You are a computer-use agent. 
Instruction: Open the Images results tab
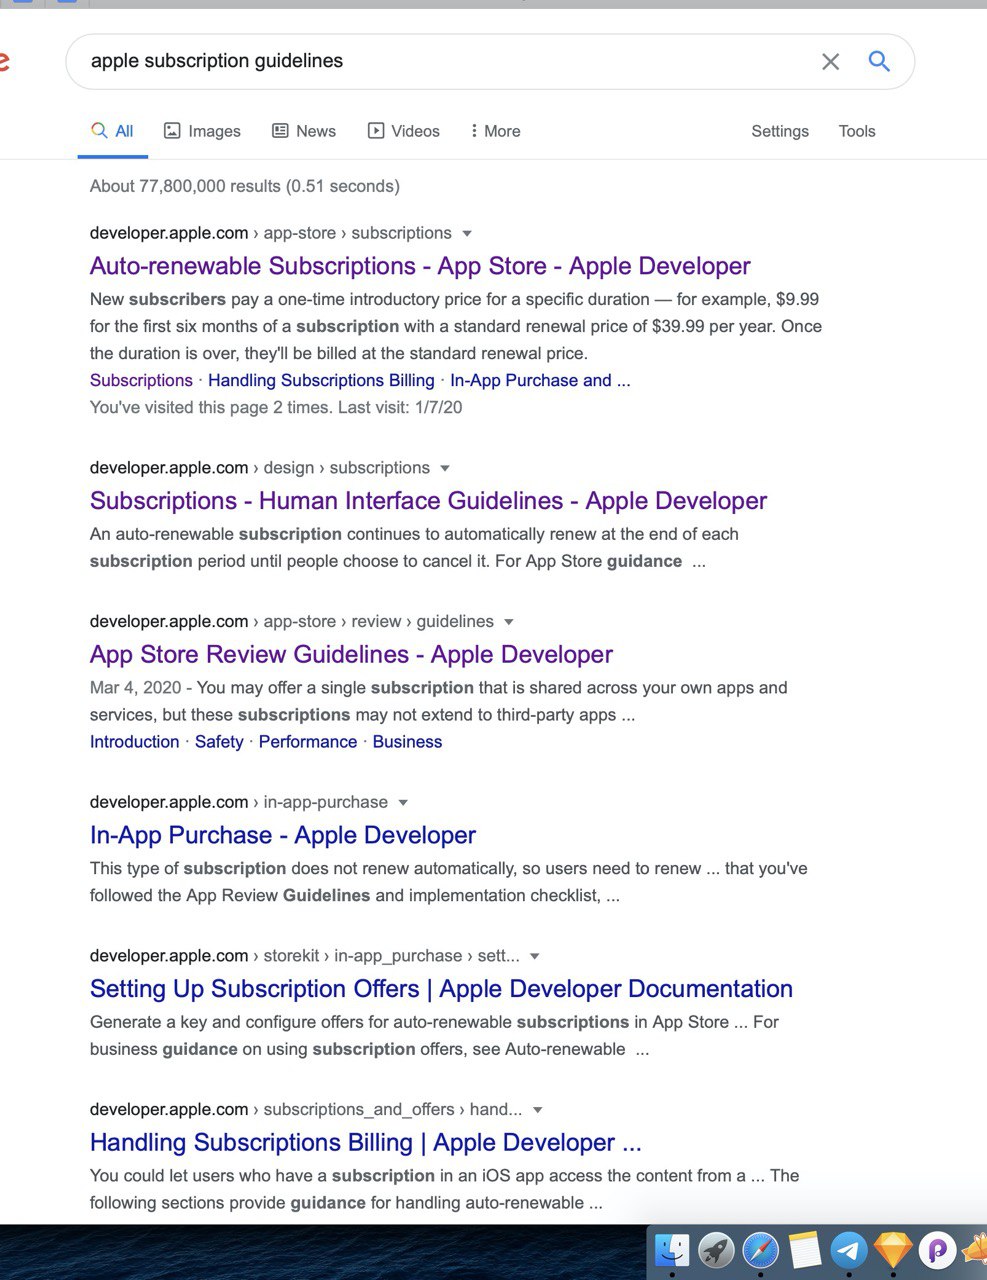(202, 131)
